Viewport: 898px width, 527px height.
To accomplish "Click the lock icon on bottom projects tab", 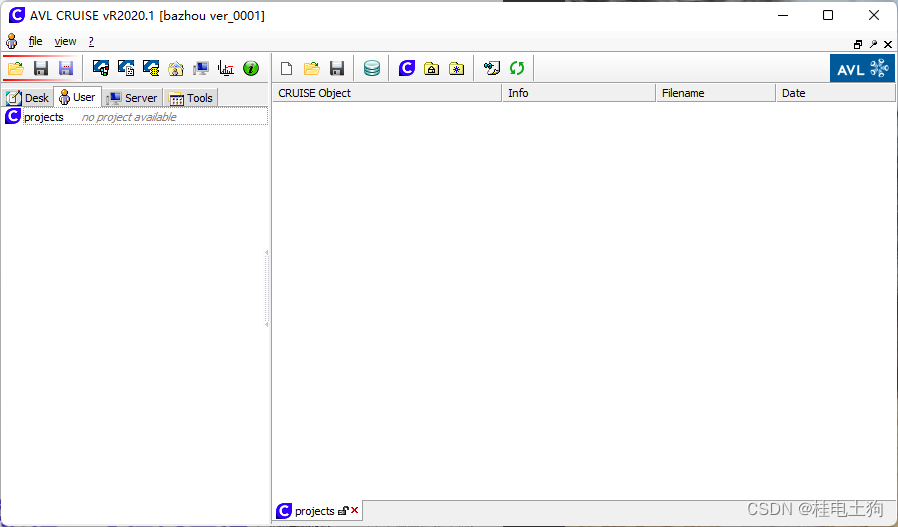I will click(x=343, y=510).
